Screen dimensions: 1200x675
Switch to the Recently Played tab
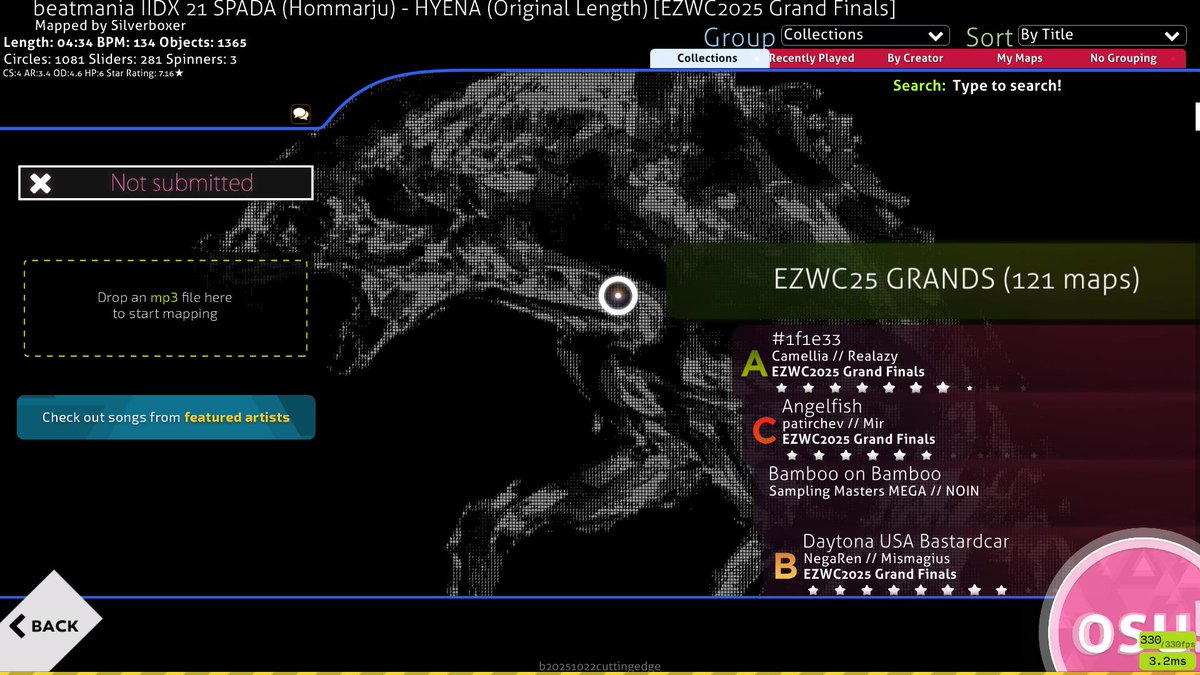(x=812, y=58)
